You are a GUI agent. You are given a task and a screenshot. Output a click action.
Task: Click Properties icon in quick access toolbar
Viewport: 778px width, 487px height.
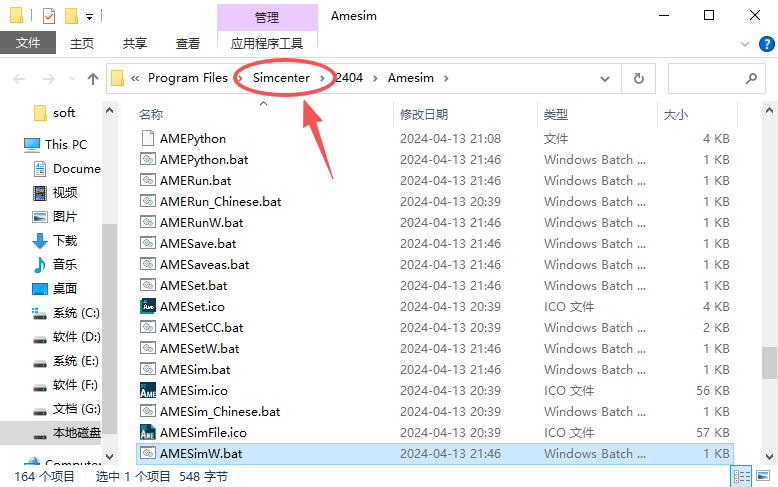pos(49,16)
